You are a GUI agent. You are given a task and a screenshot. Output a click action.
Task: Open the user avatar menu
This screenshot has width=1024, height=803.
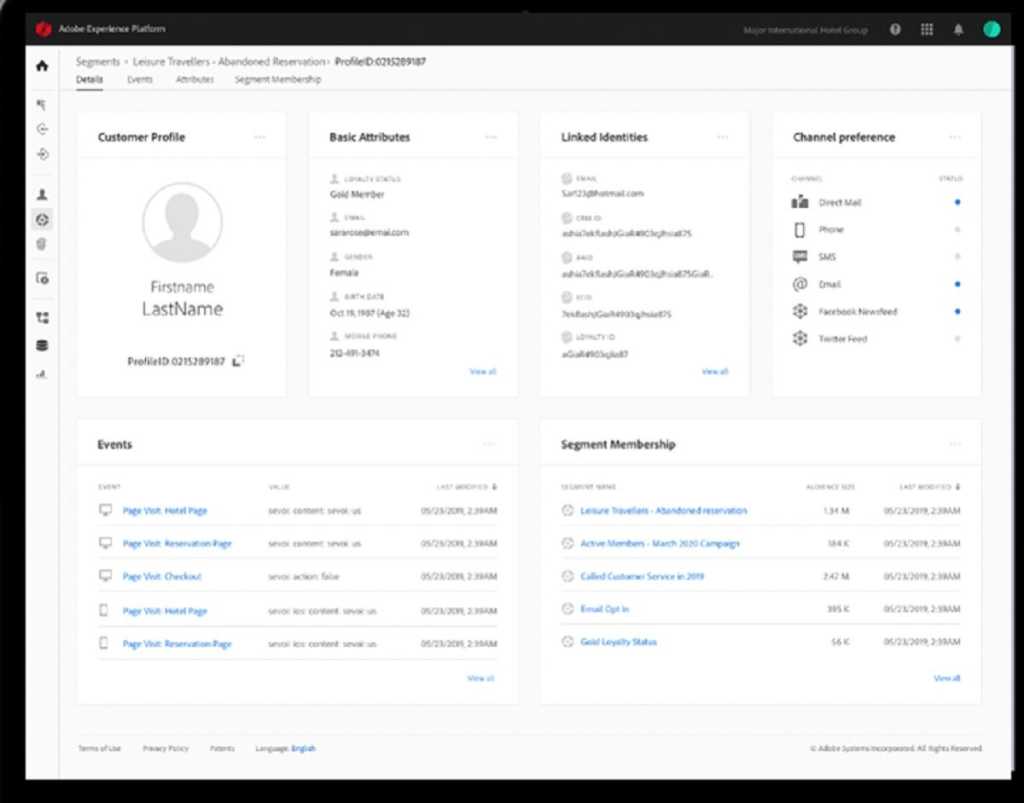click(x=991, y=29)
